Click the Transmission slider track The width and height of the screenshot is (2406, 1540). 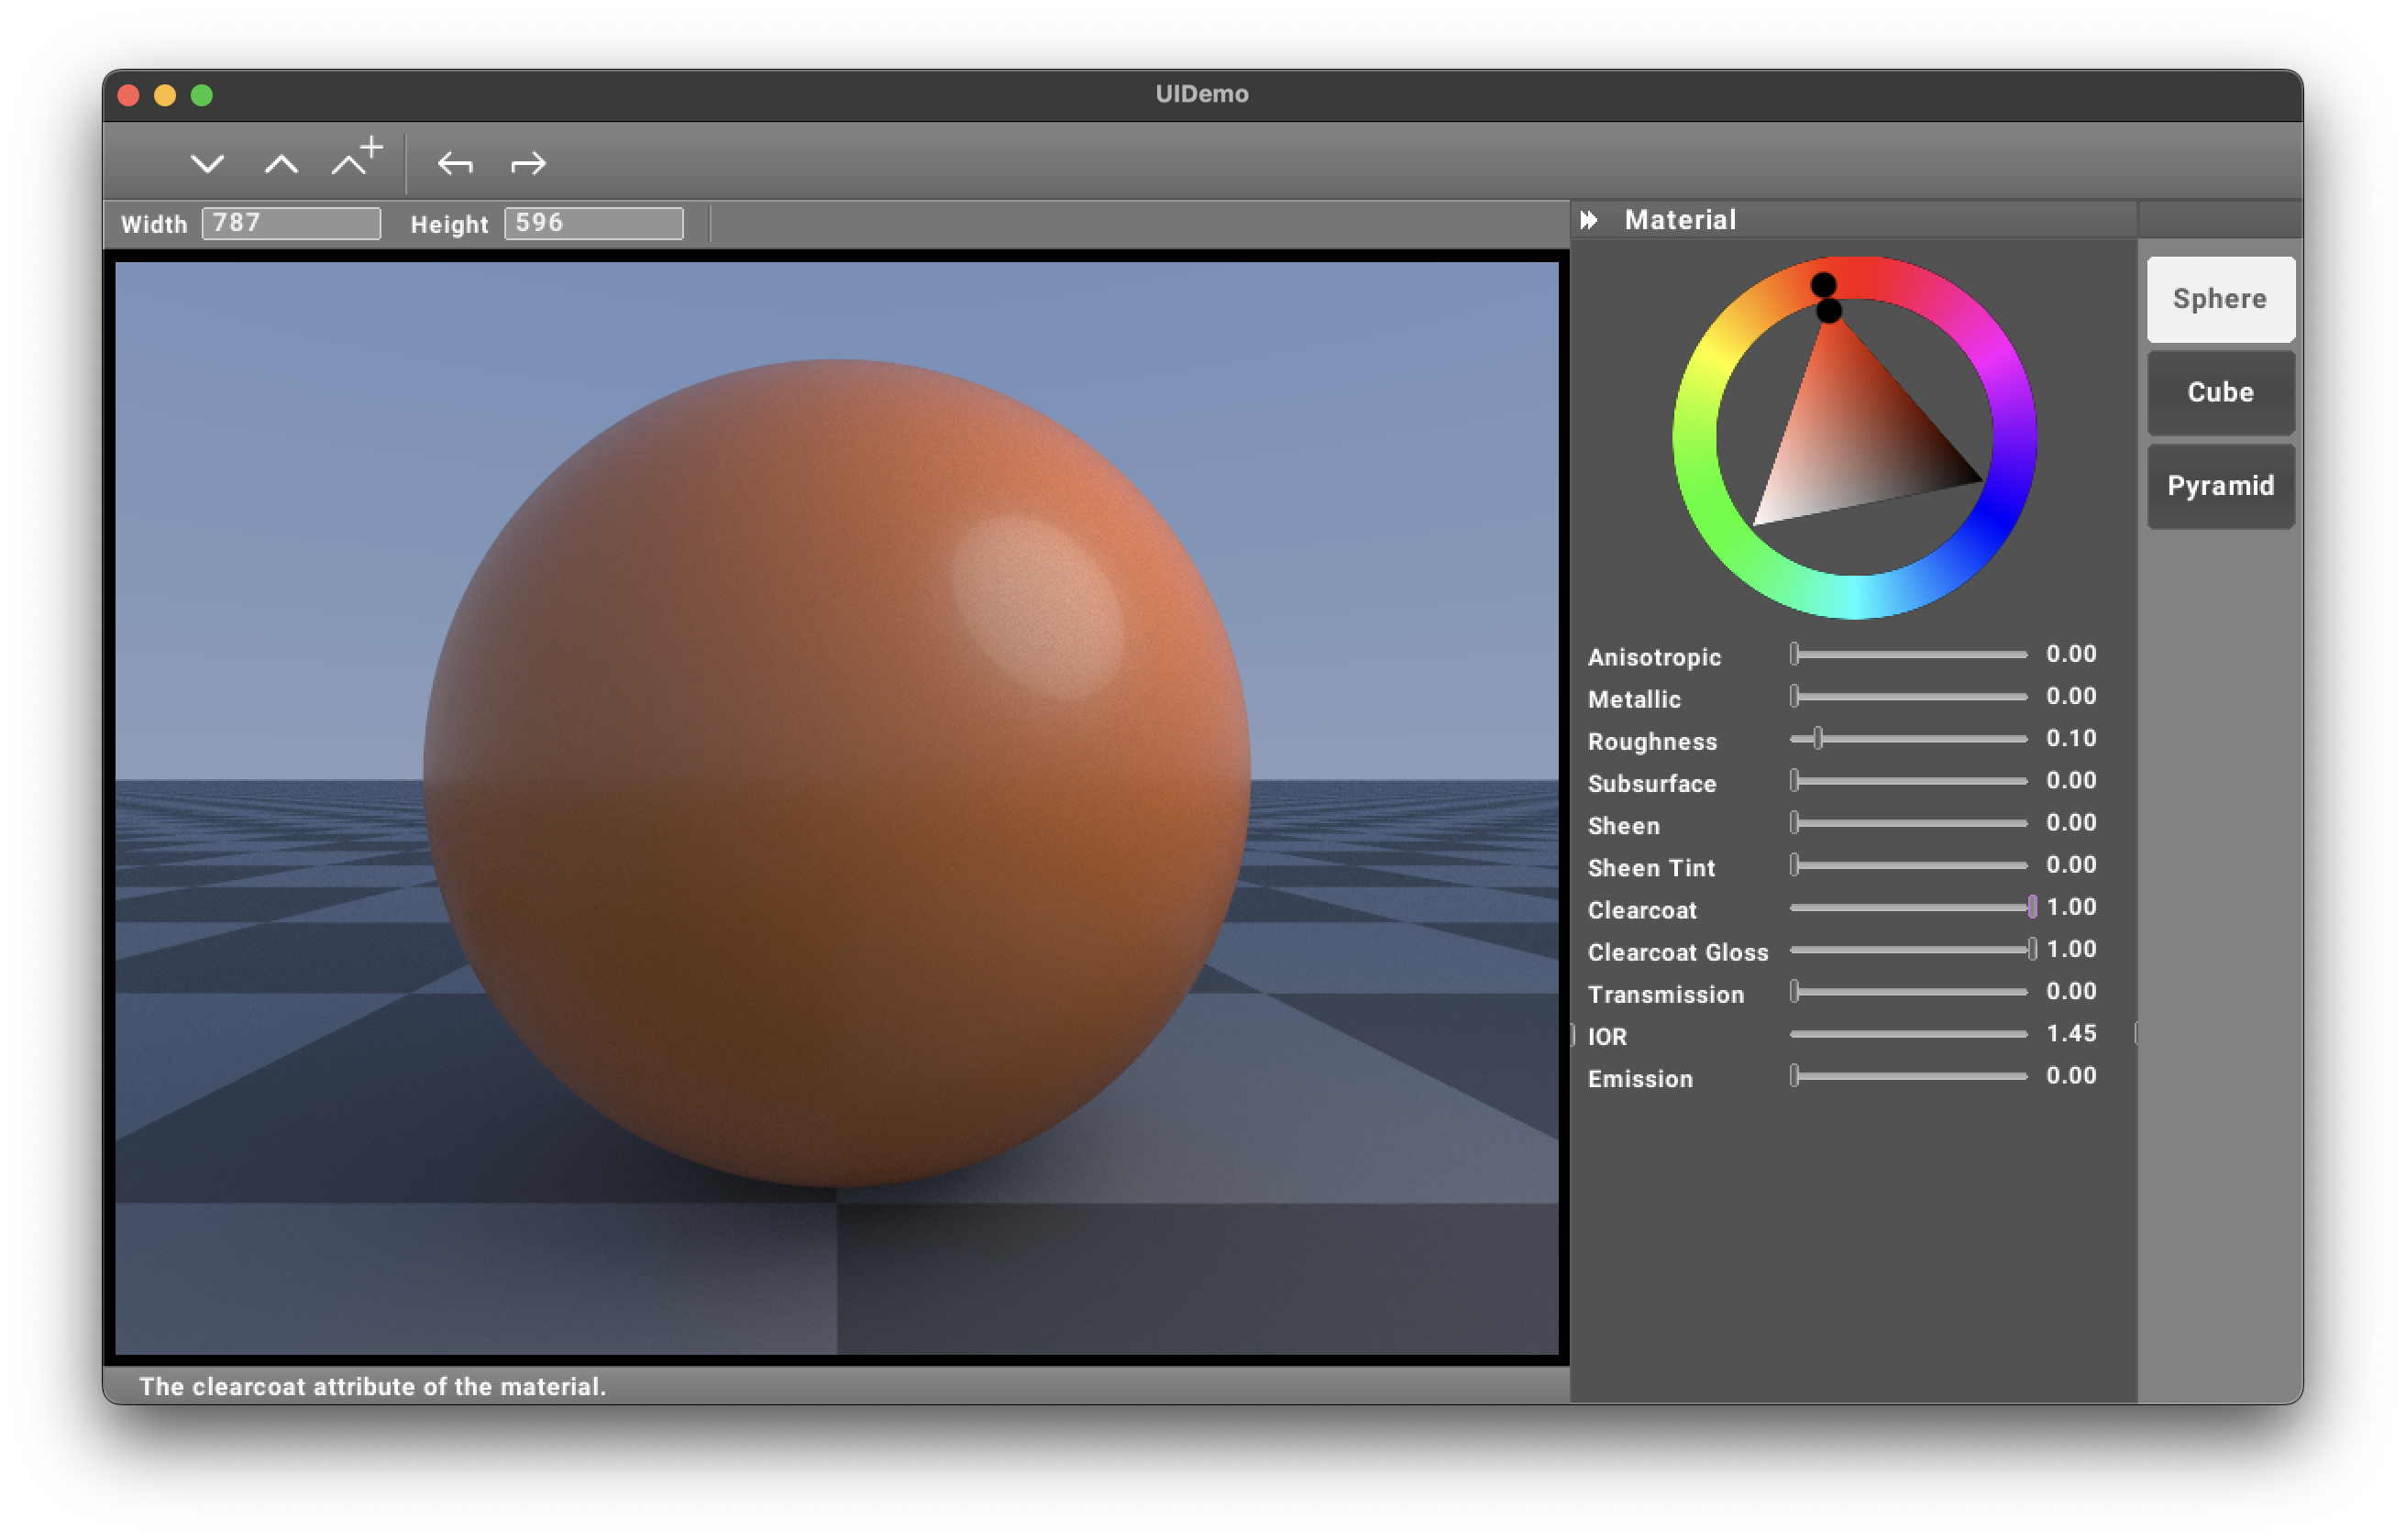click(1908, 992)
